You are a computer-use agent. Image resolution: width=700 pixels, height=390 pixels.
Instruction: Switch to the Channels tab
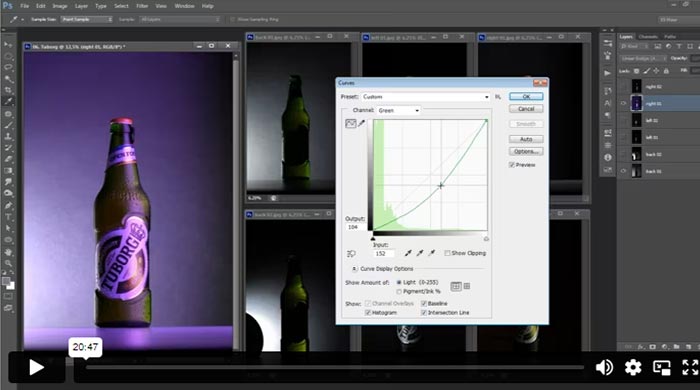pos(648,37)
